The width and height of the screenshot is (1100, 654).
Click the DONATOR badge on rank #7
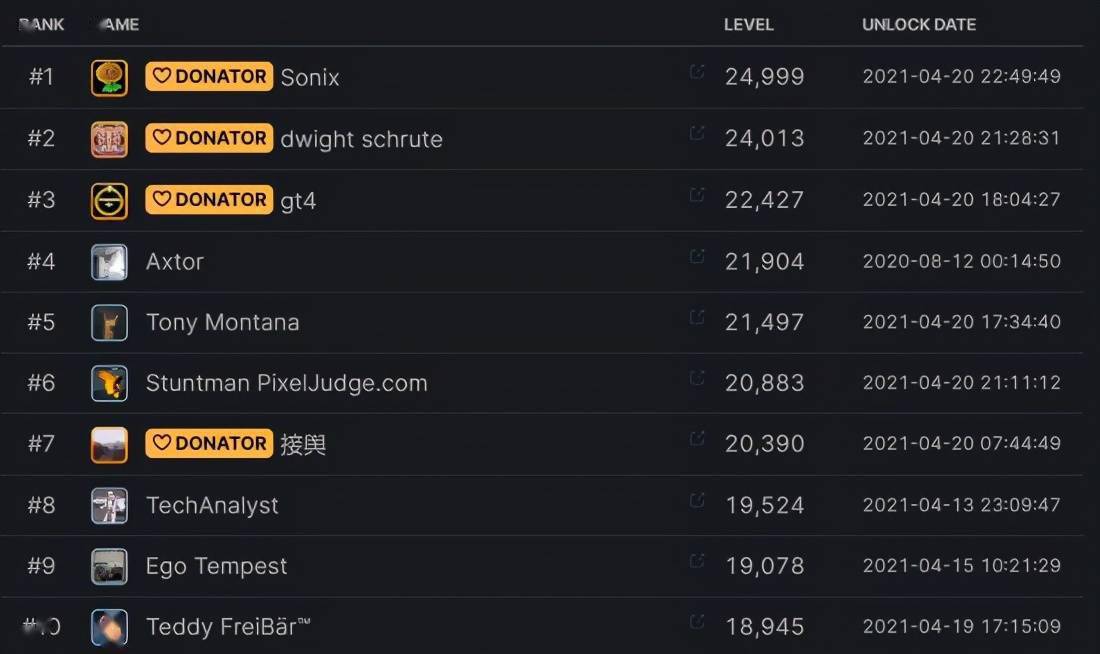209,443
